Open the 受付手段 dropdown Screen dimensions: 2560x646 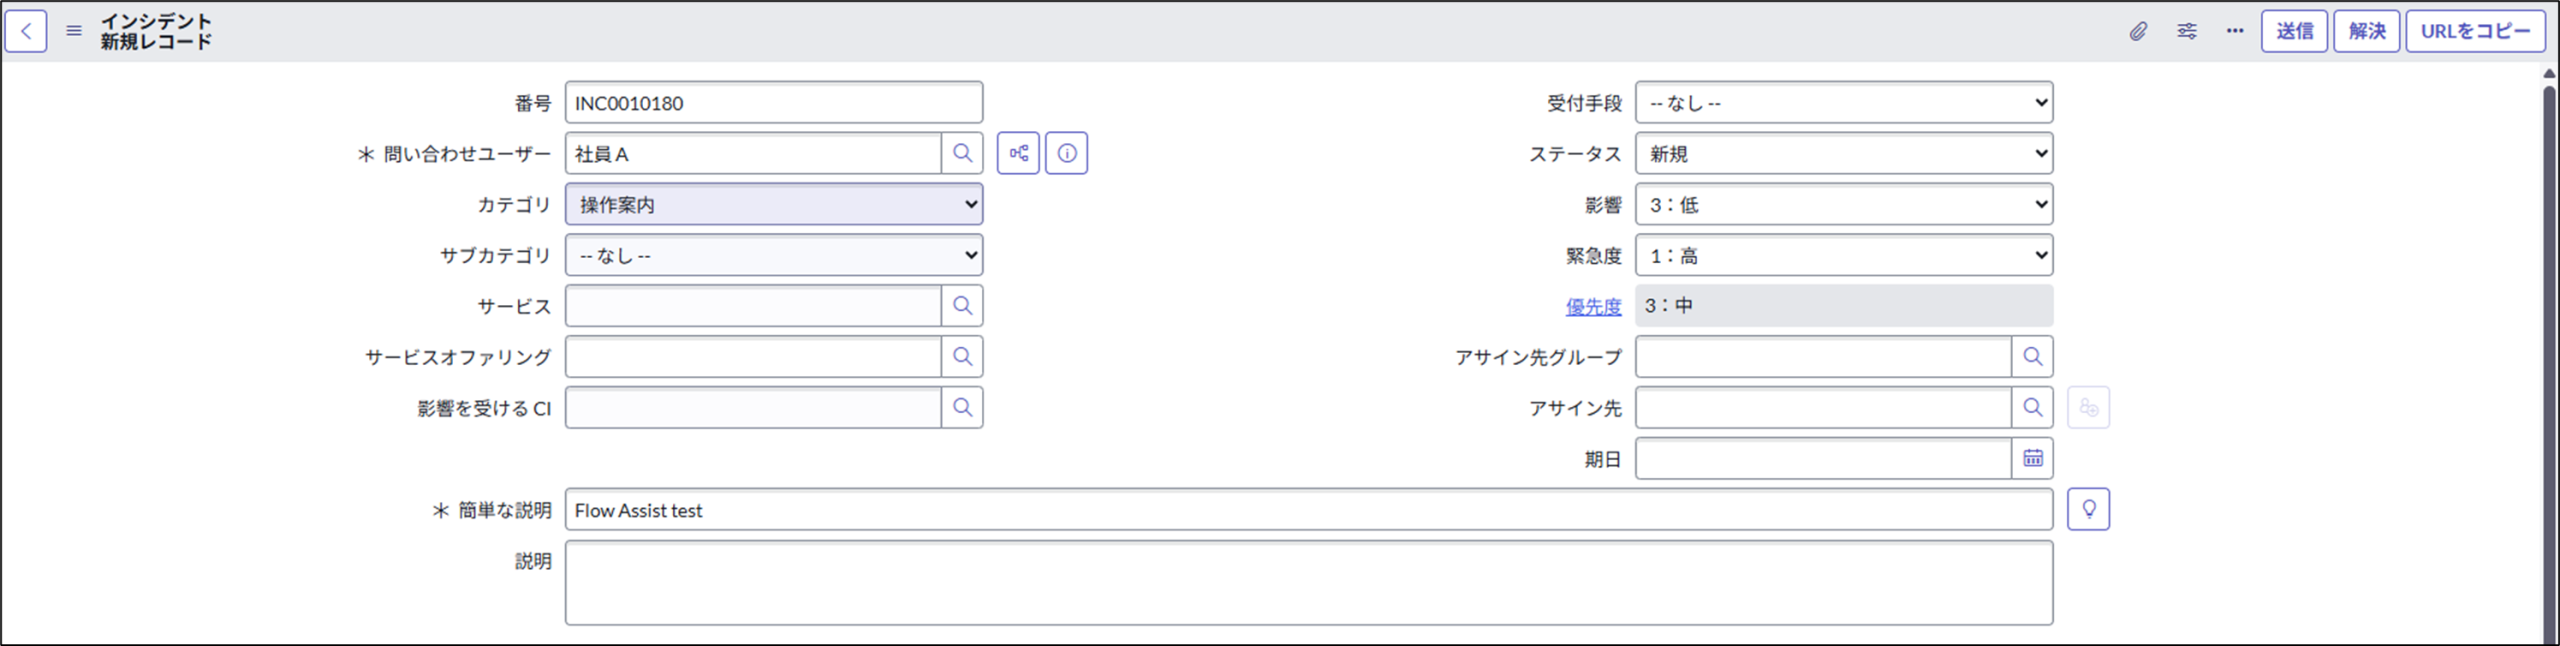coord(1843,102)
